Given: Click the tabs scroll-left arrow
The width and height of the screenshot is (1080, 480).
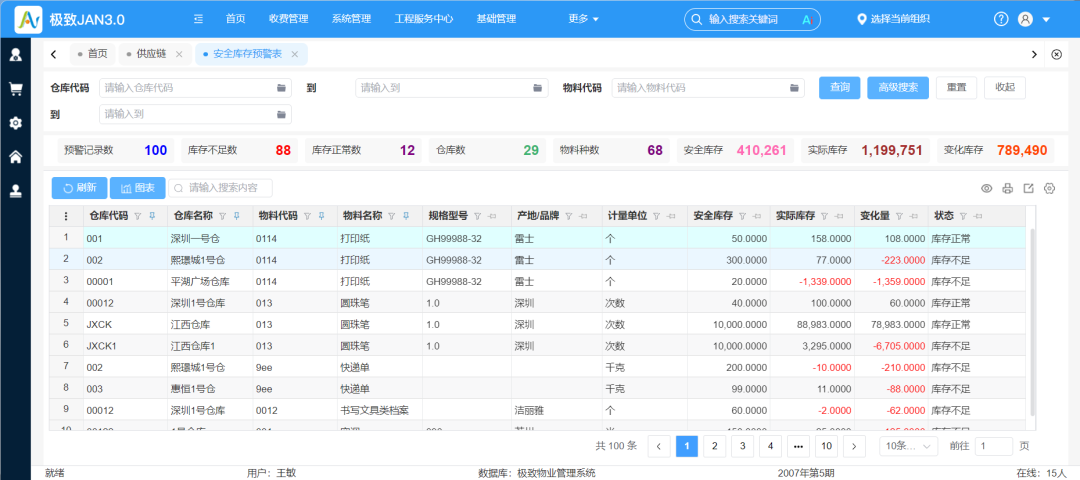Looking at the screenshot, I should (54, 54).
